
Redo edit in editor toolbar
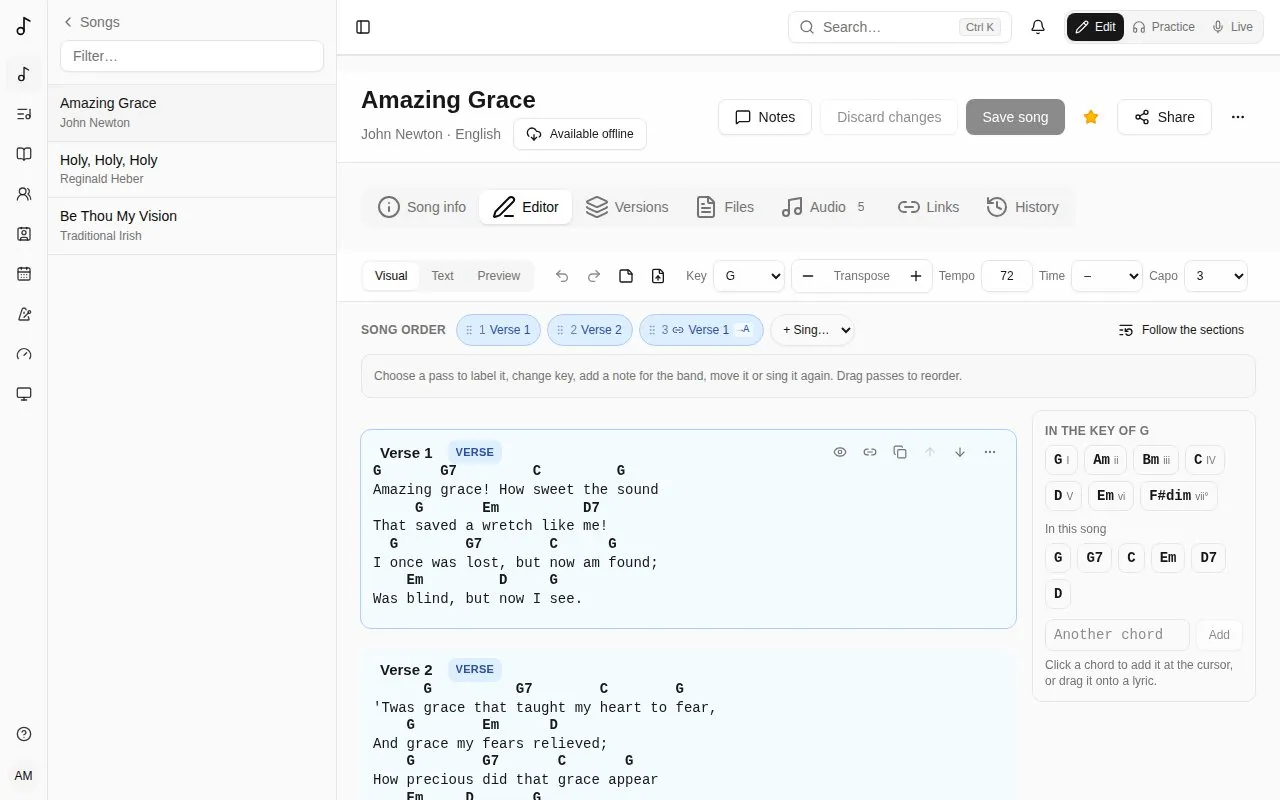tap(594, 276)
